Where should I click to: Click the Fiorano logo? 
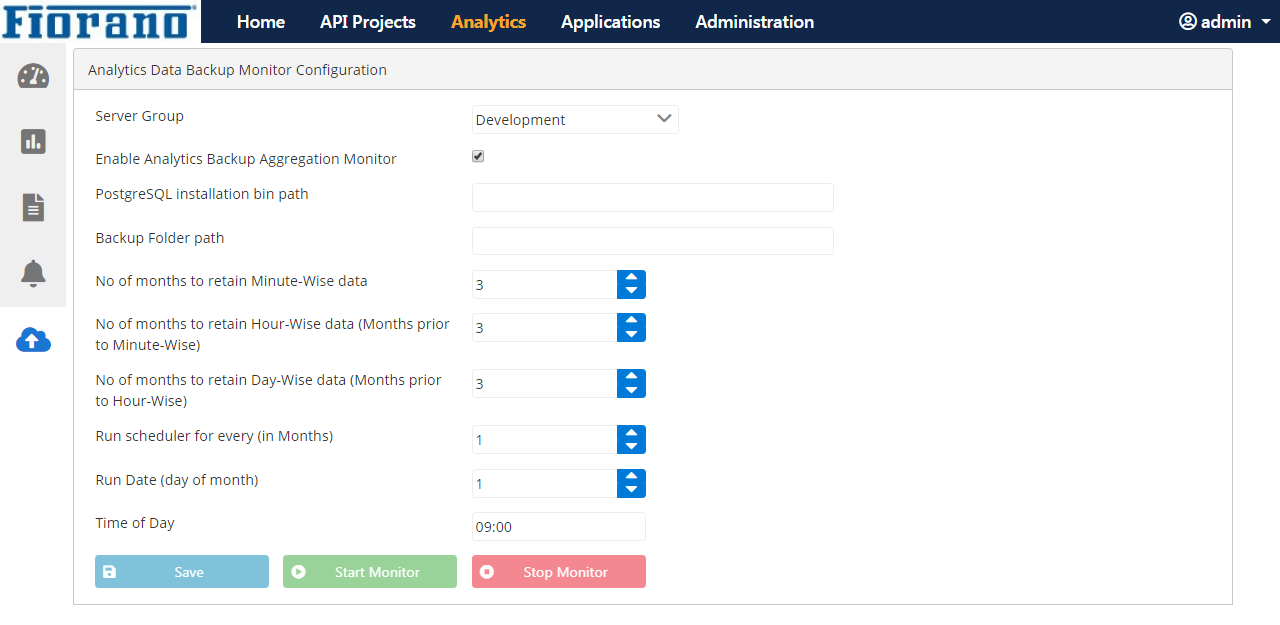point(100,21)
